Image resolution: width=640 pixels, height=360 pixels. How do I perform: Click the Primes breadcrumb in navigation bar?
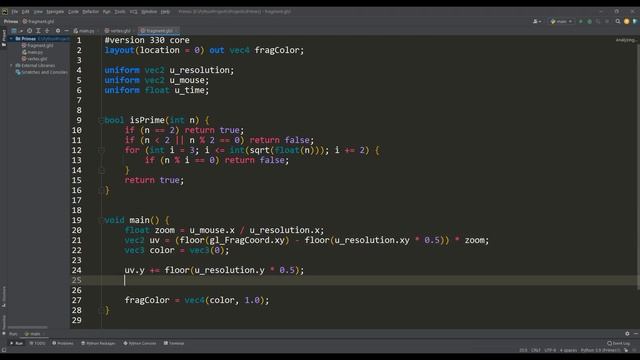[11, 21]
